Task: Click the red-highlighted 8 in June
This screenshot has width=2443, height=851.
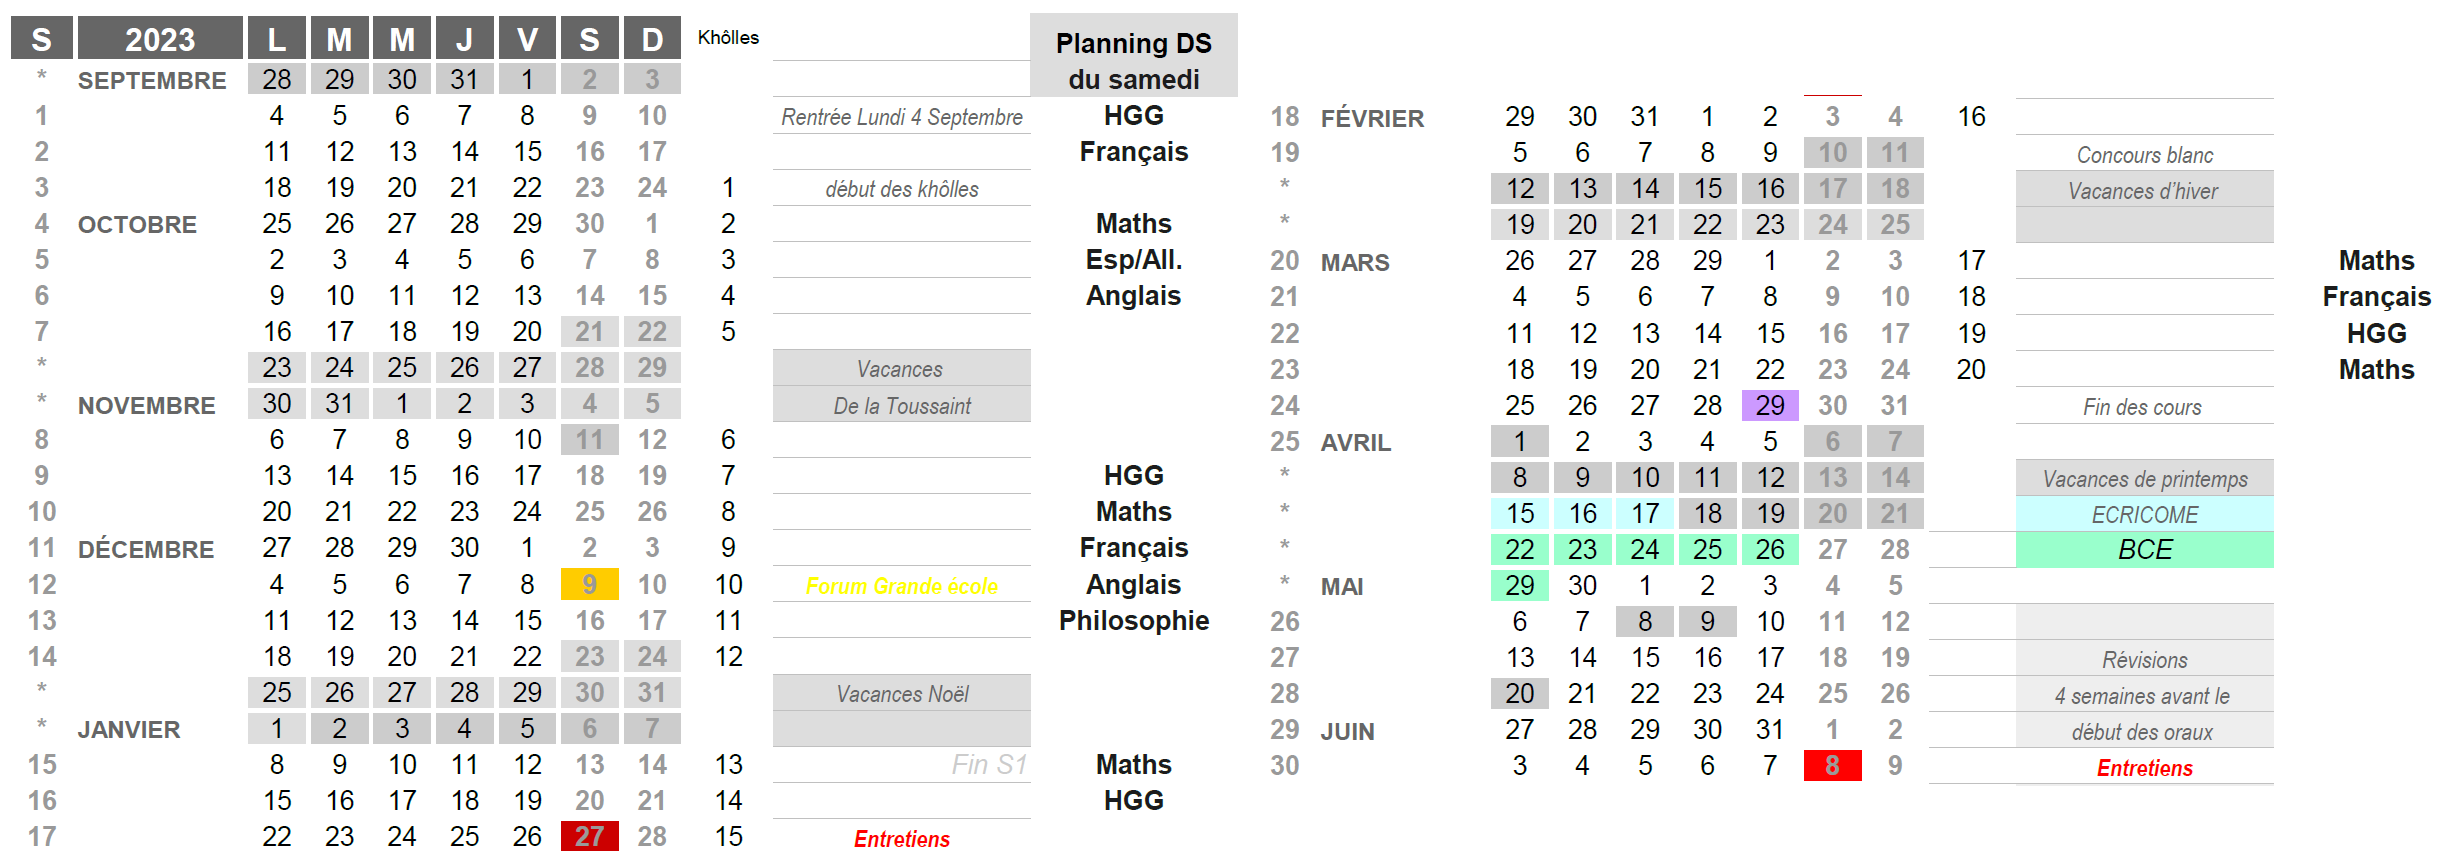Action: pos(1832,765)
